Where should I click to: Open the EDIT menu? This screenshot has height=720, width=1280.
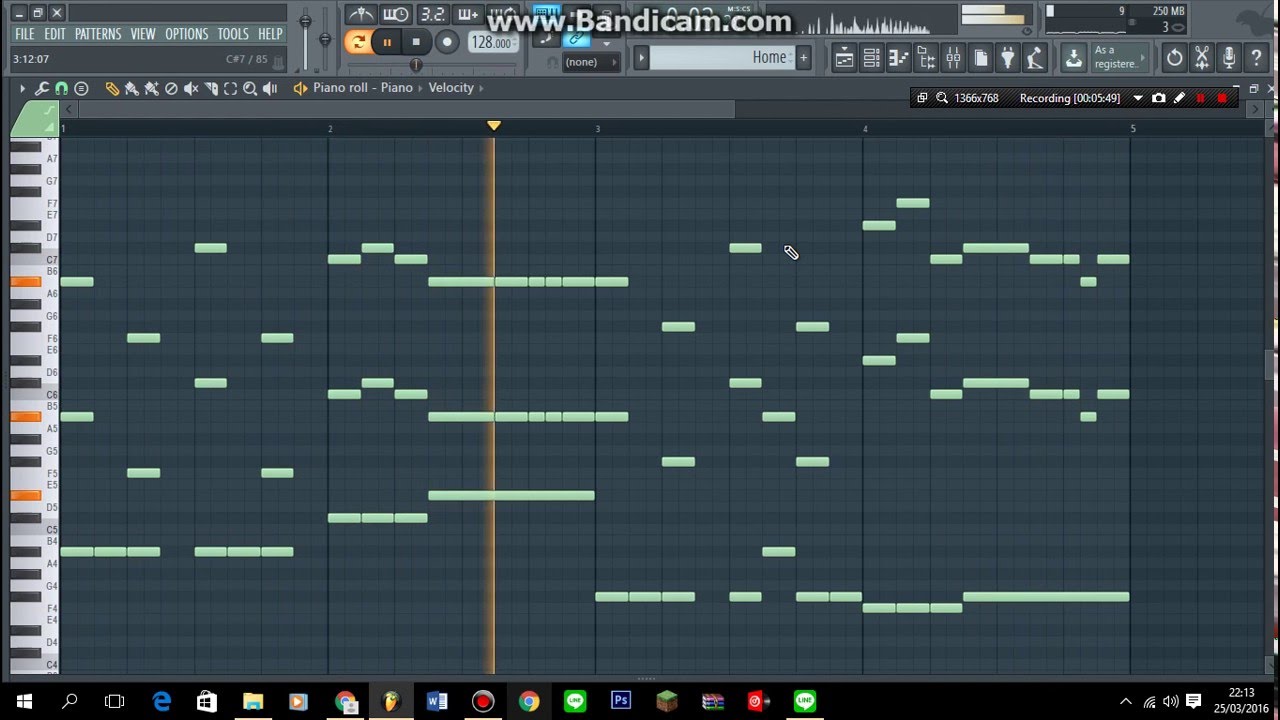coord(55,34)
